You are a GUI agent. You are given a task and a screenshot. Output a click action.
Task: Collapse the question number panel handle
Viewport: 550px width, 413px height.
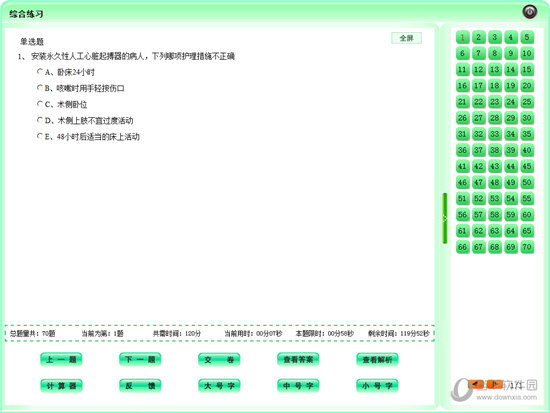(445, 218)
